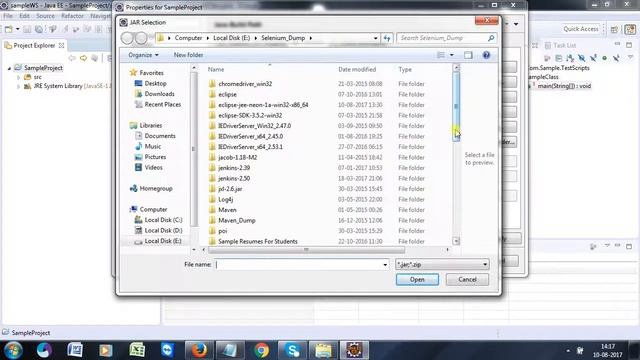Go to Desktop in Favorites
640x360 pixels.
point(155,83)
